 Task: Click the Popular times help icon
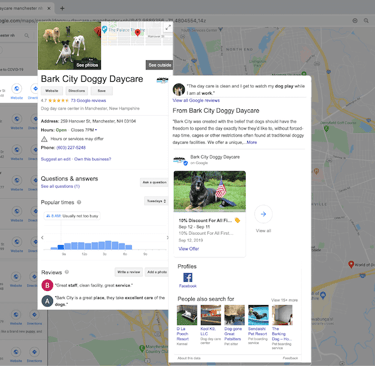pyautogui.click(x=79, y=202)
